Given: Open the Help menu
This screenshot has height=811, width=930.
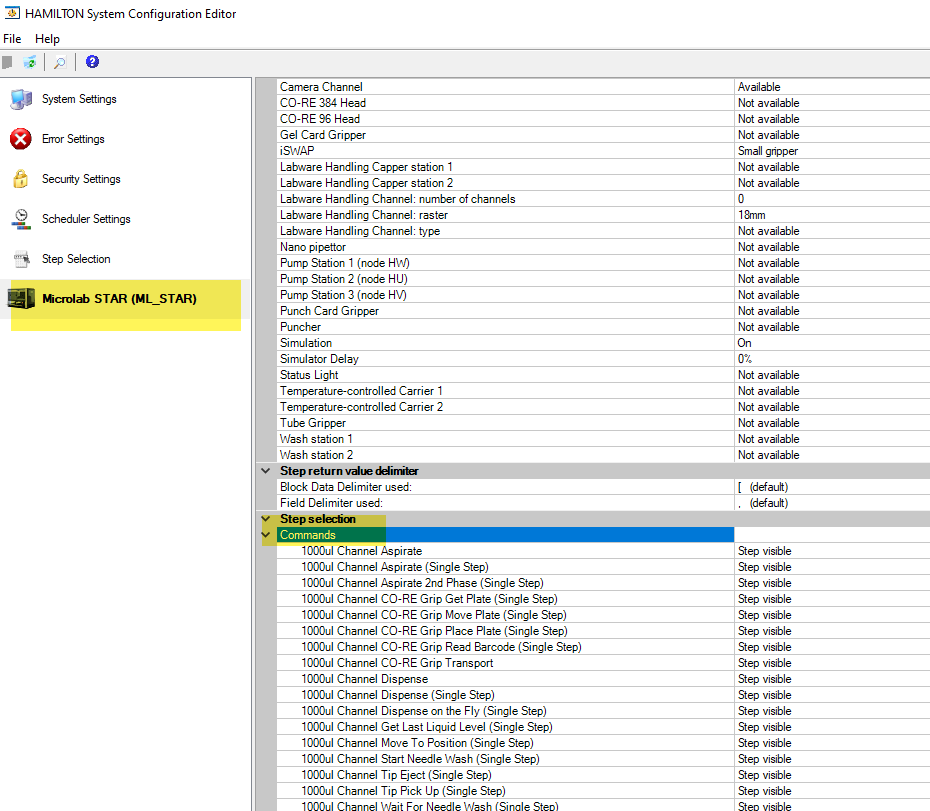Looking at the screenshot, I should coord(47,39).
